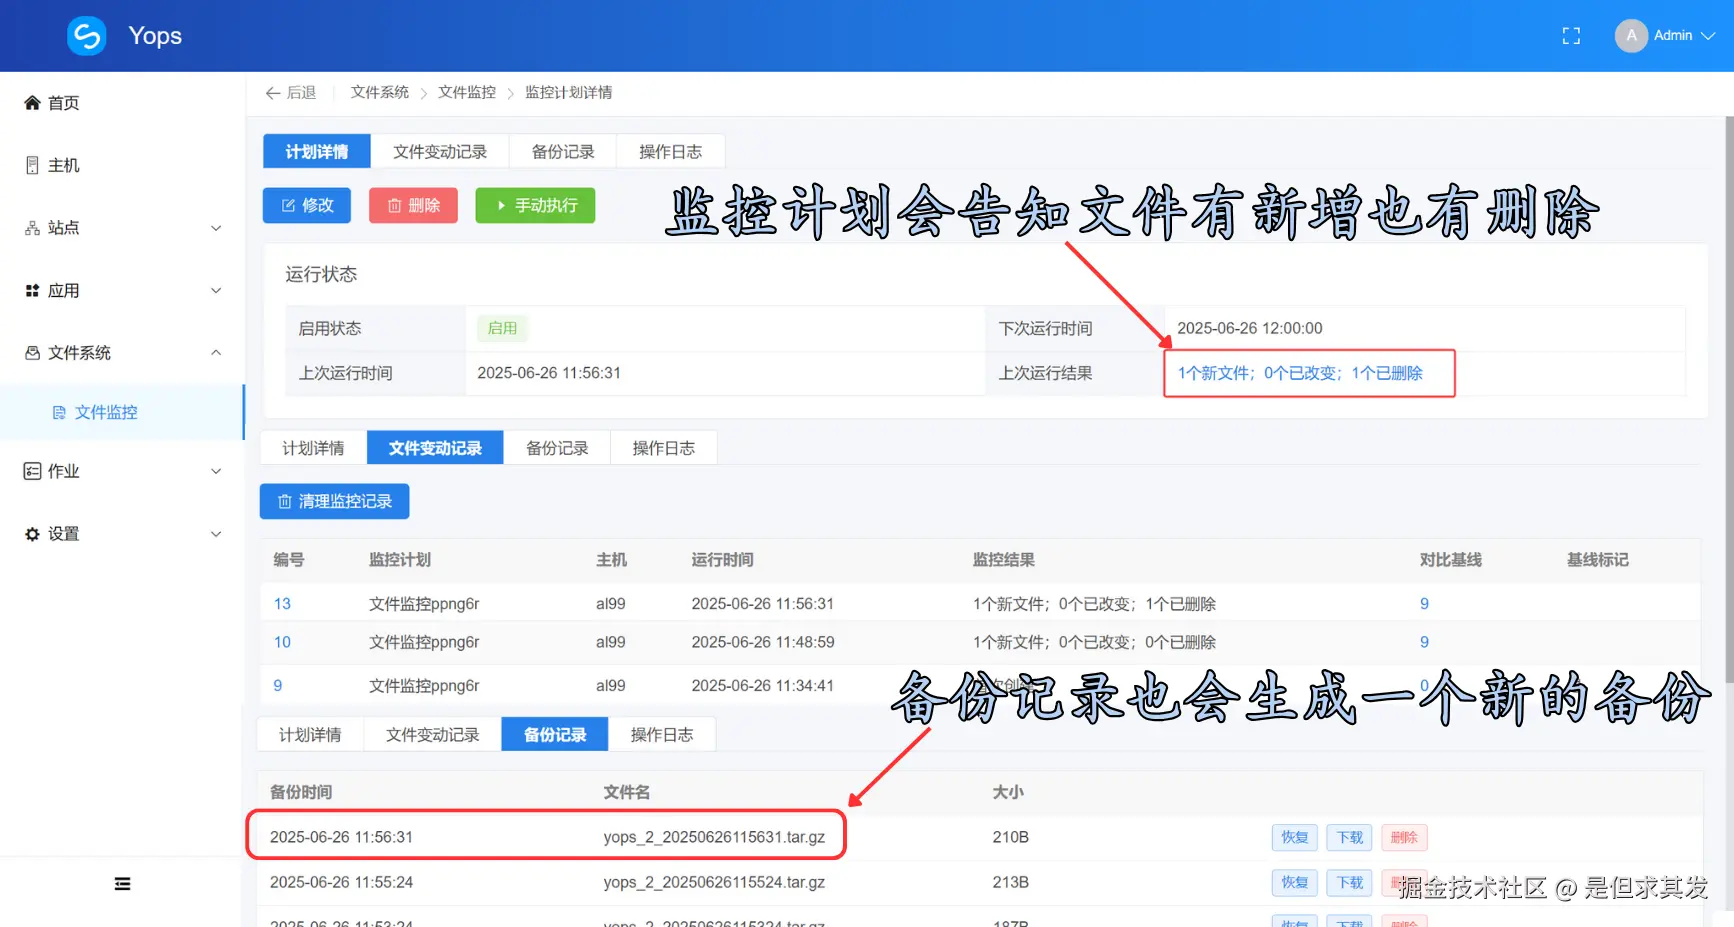
Task: Open the 首页 home page
Action: click(52, 103)
